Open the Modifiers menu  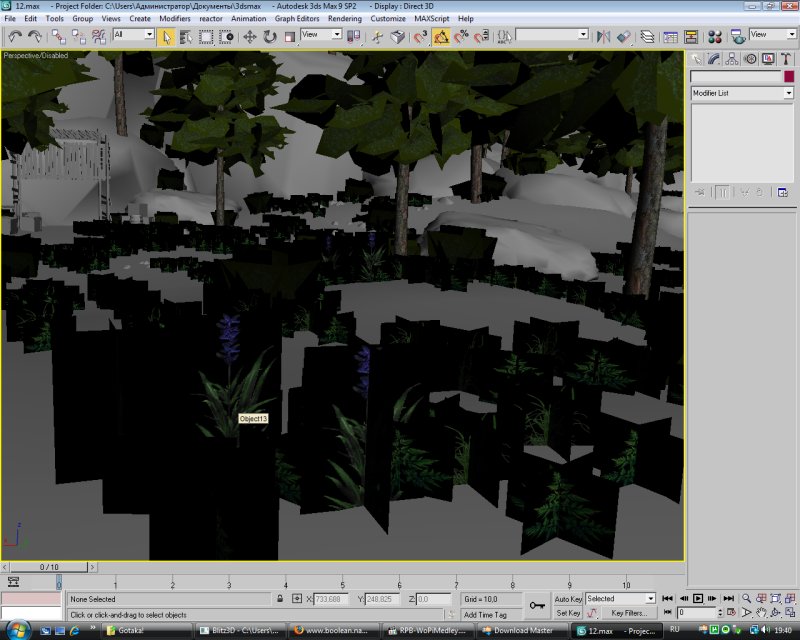point(175,18)
